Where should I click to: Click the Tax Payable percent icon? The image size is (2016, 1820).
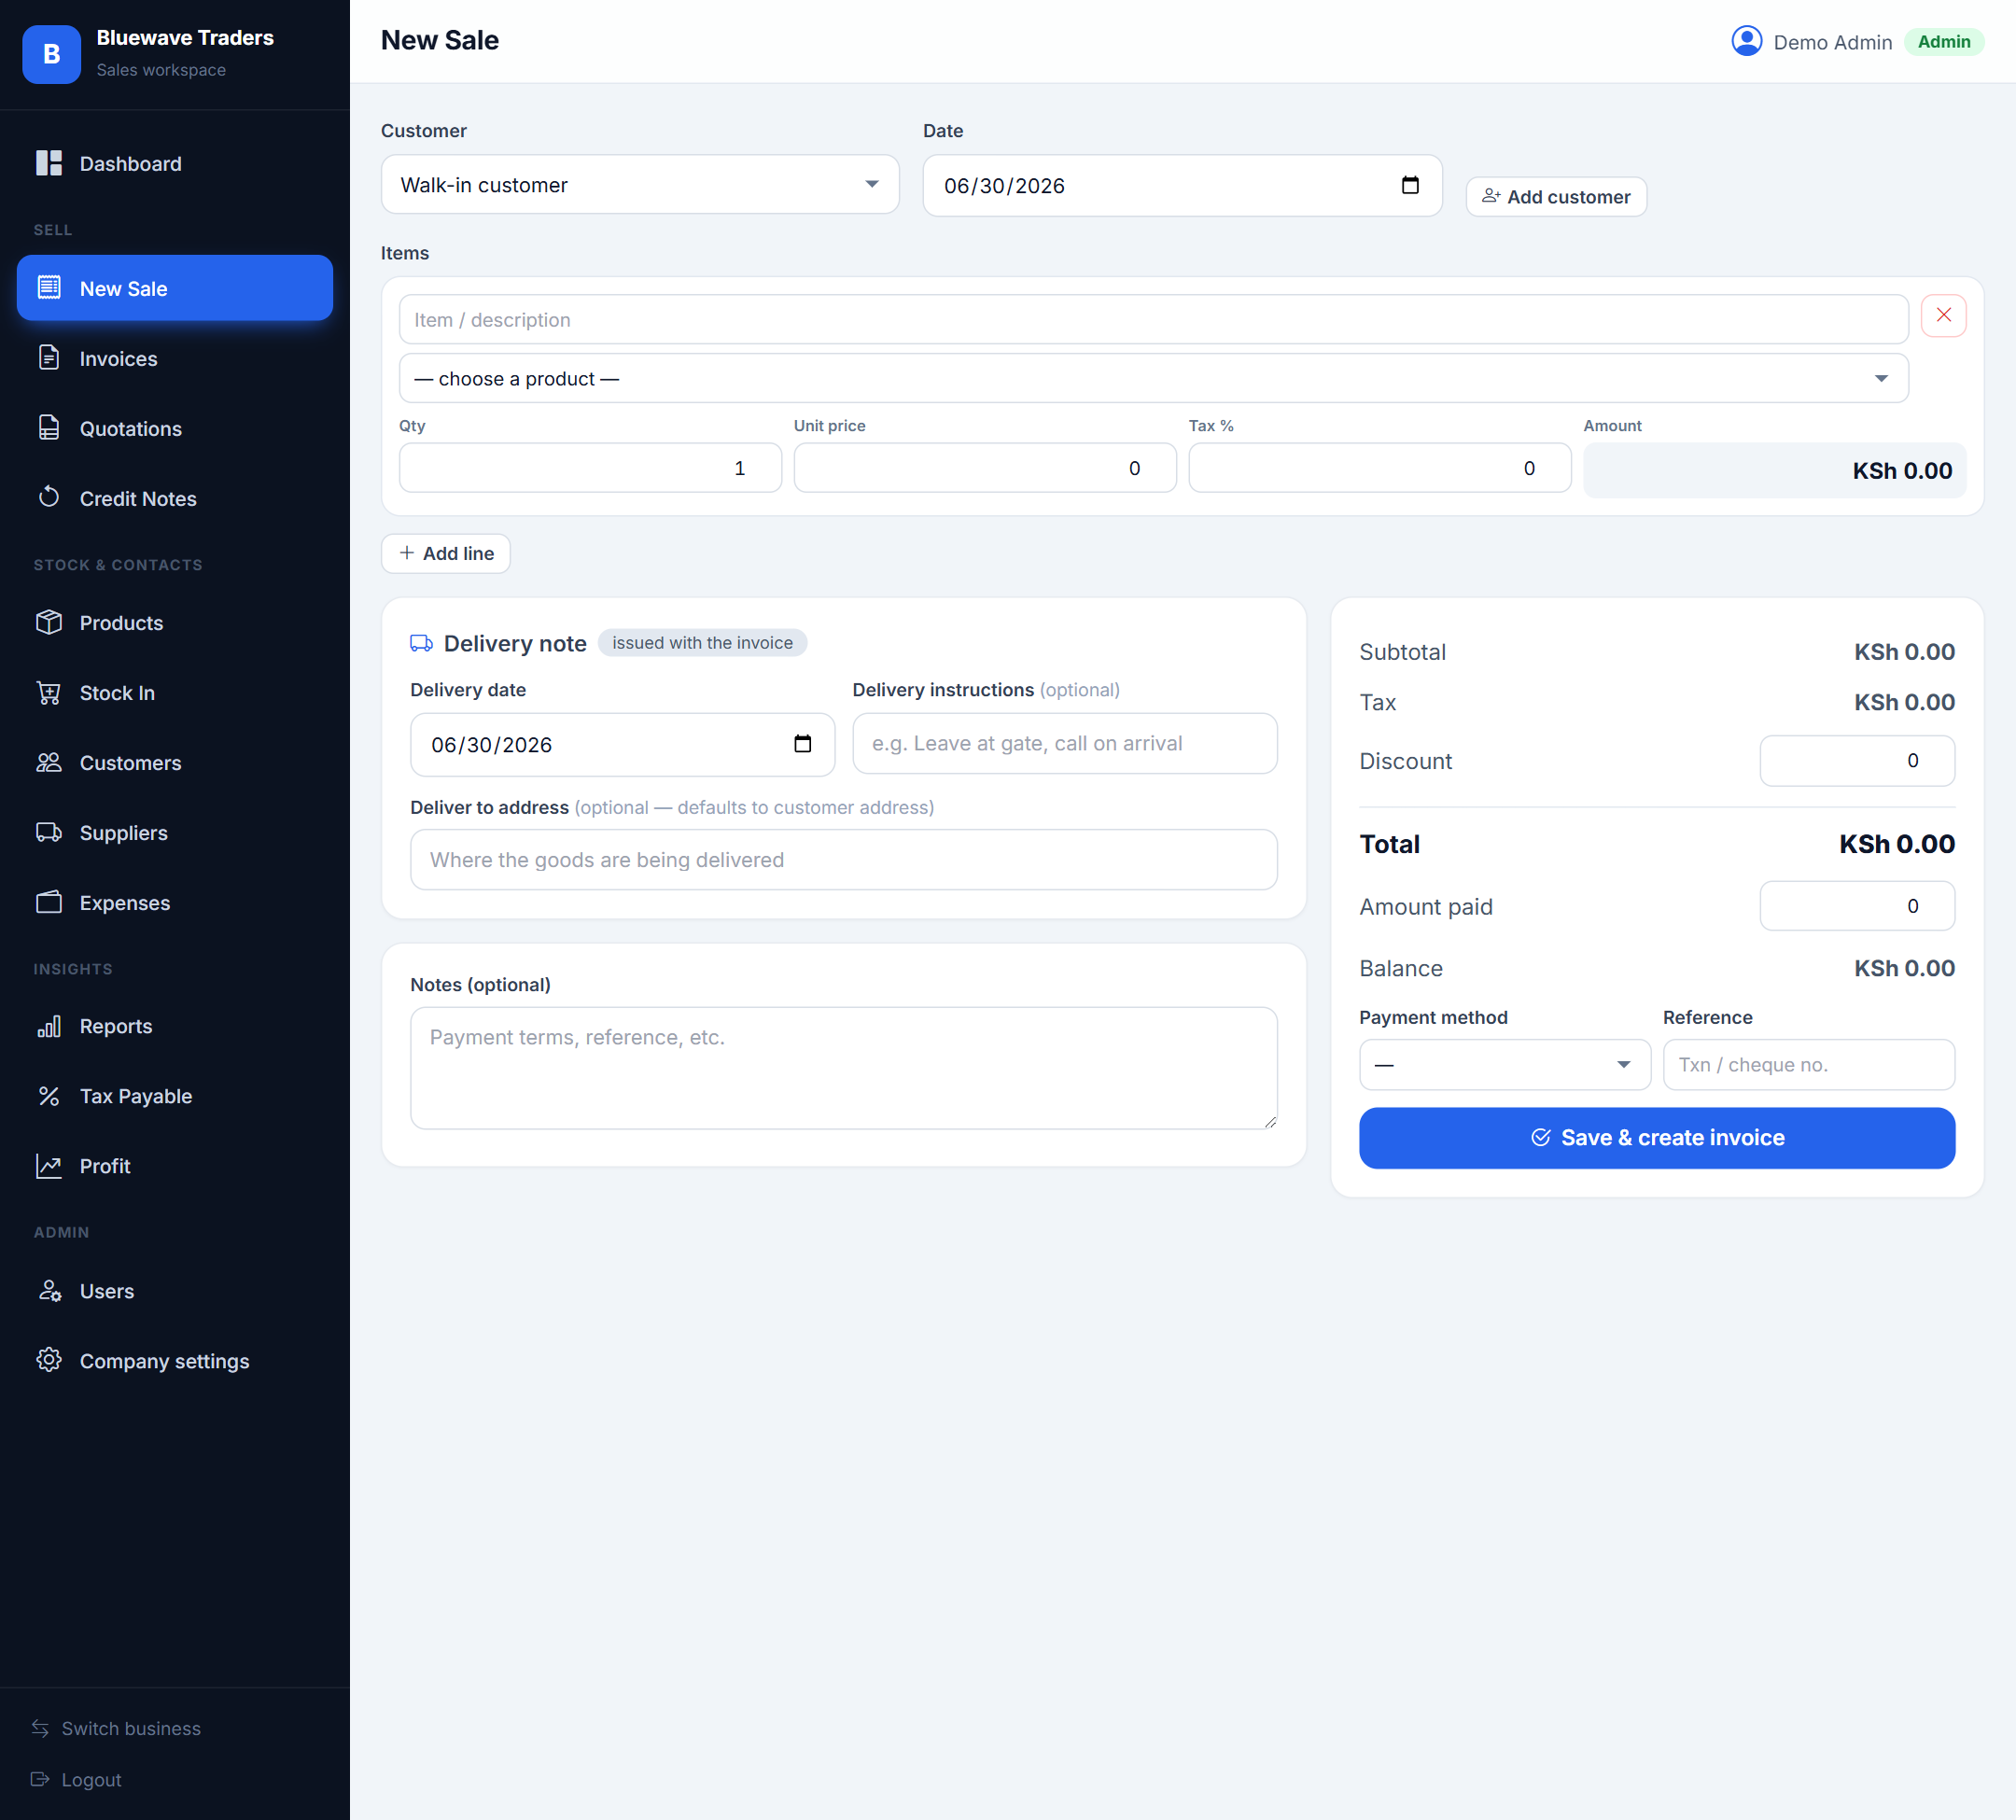point(49,1096)
